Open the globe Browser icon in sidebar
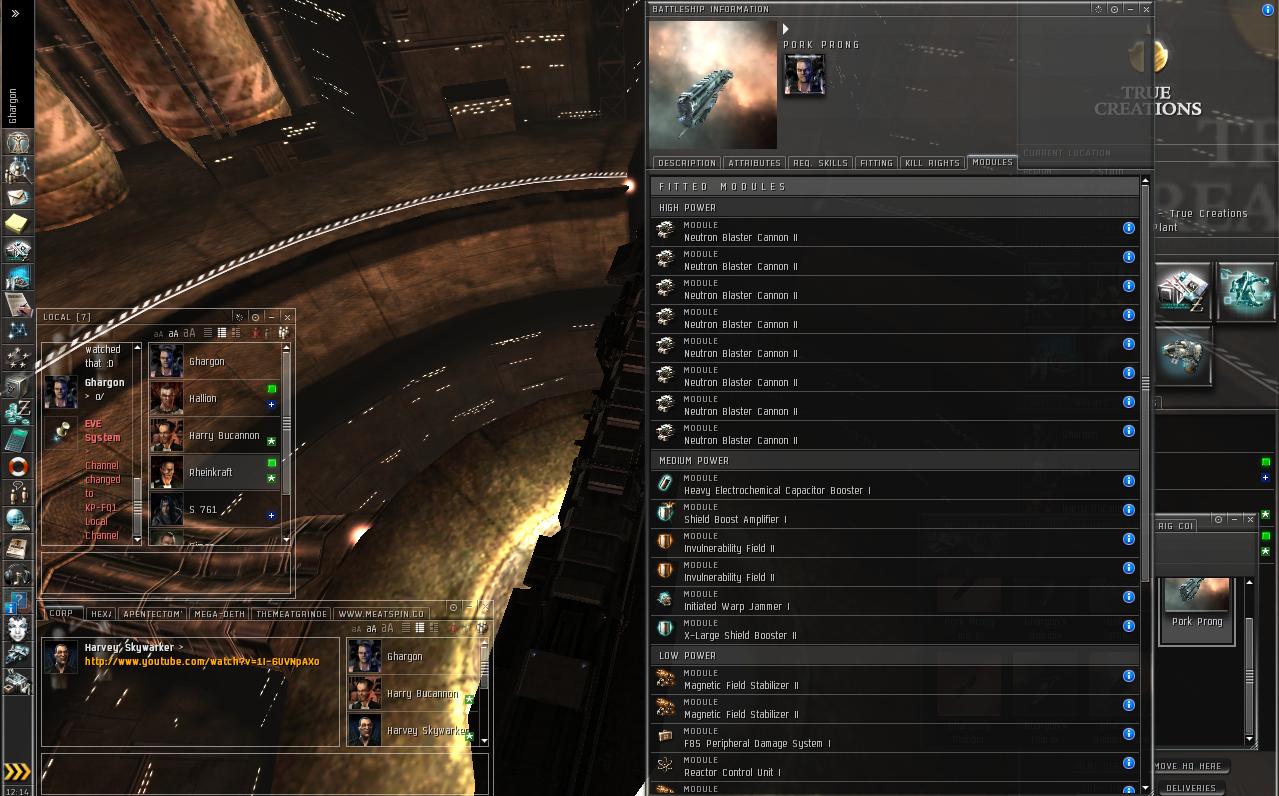The image size is (1279, 796). click(x=17, y=520)
